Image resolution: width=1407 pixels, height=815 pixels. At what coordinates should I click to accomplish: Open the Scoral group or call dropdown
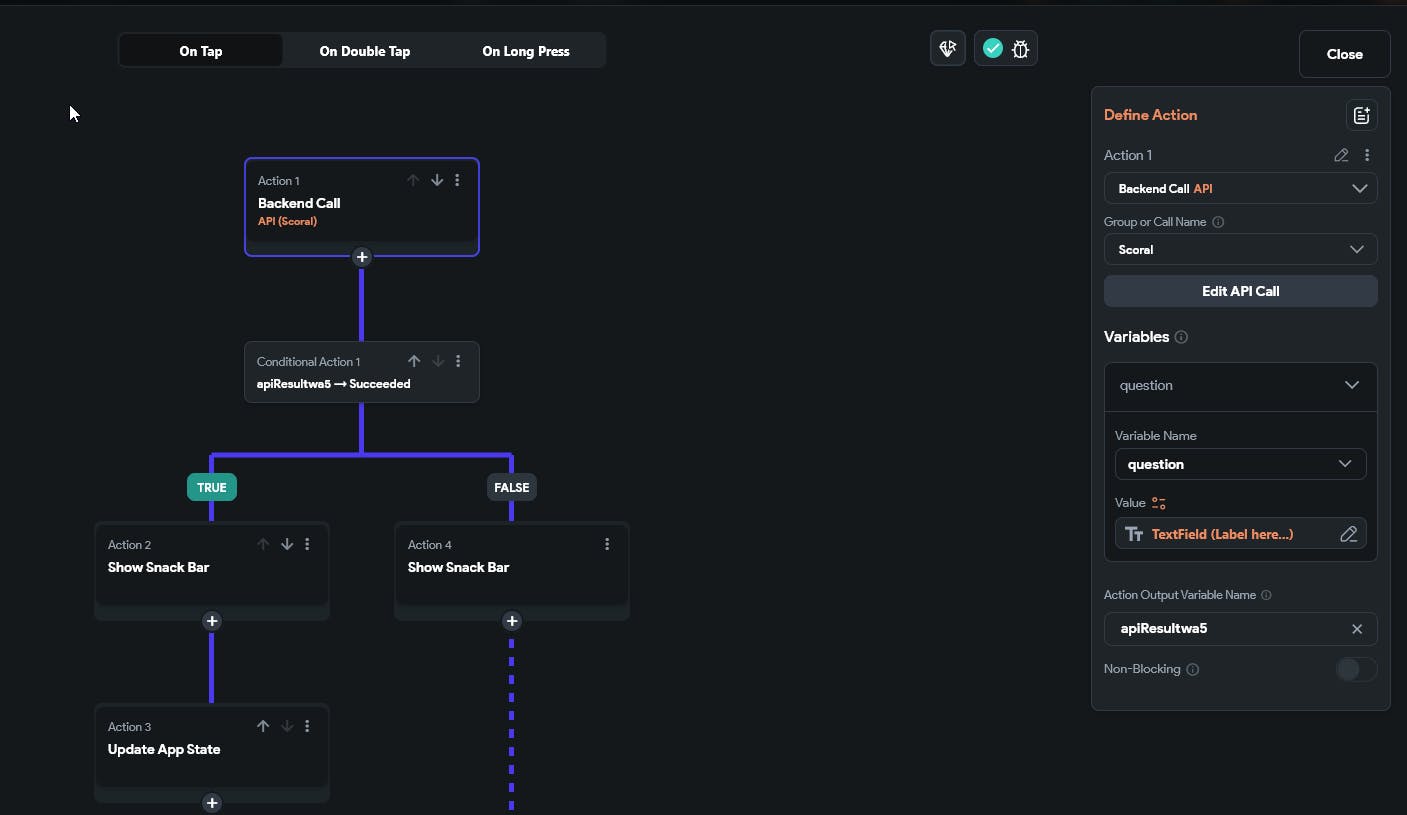[1240, 249]
